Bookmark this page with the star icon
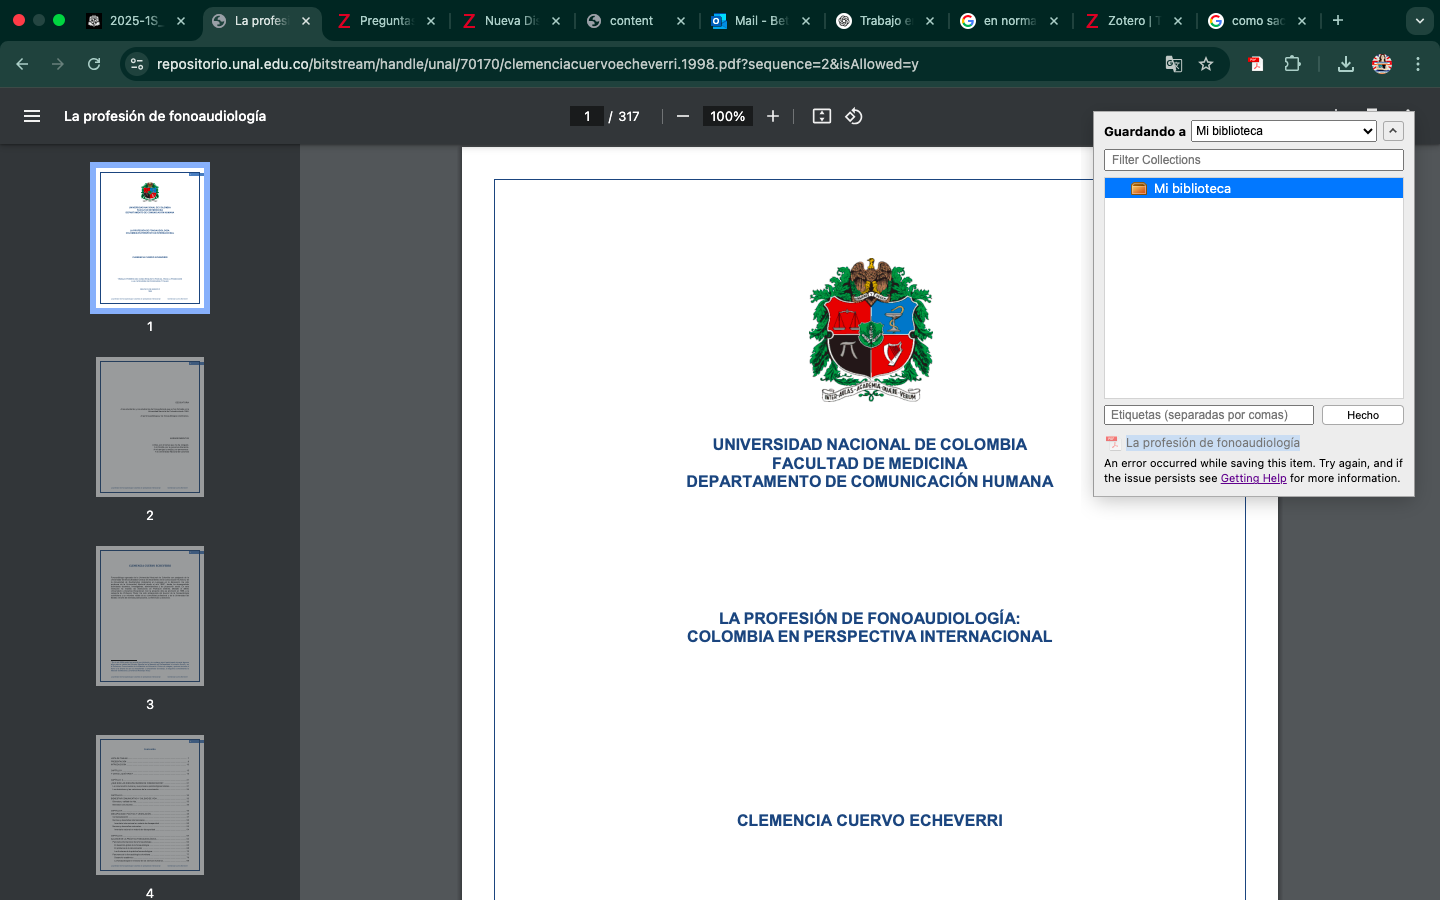Image resolution: width=1440 pixels, height=900 pixels. tap(1206, 64)
